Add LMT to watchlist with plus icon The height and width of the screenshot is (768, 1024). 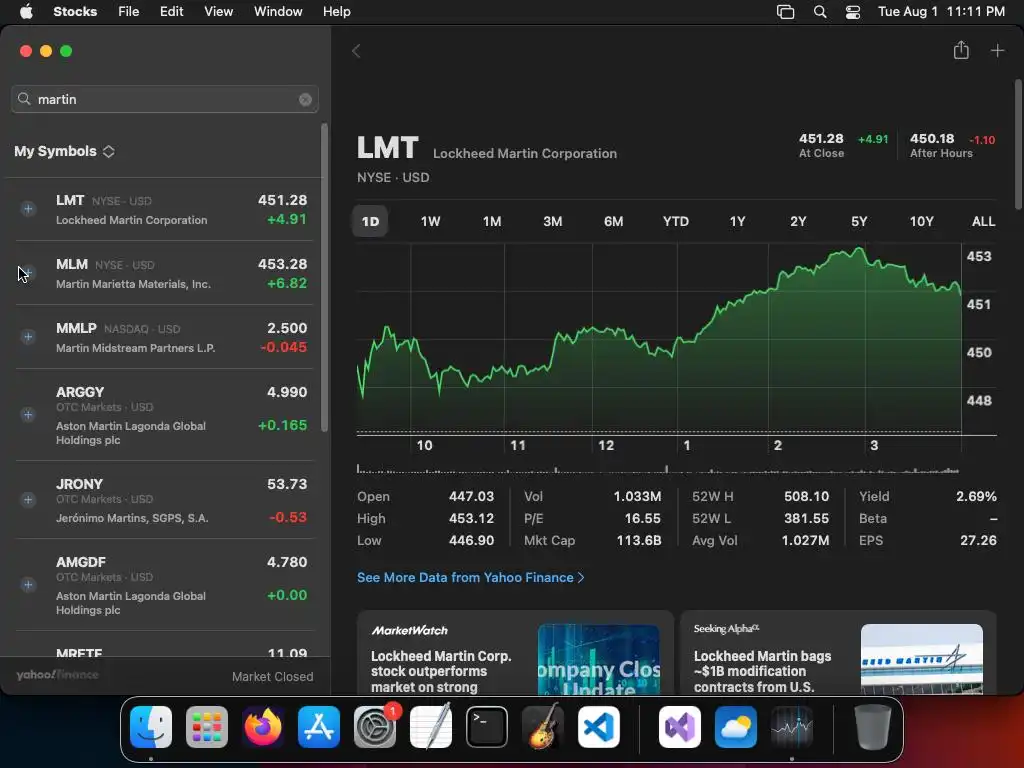28,209
